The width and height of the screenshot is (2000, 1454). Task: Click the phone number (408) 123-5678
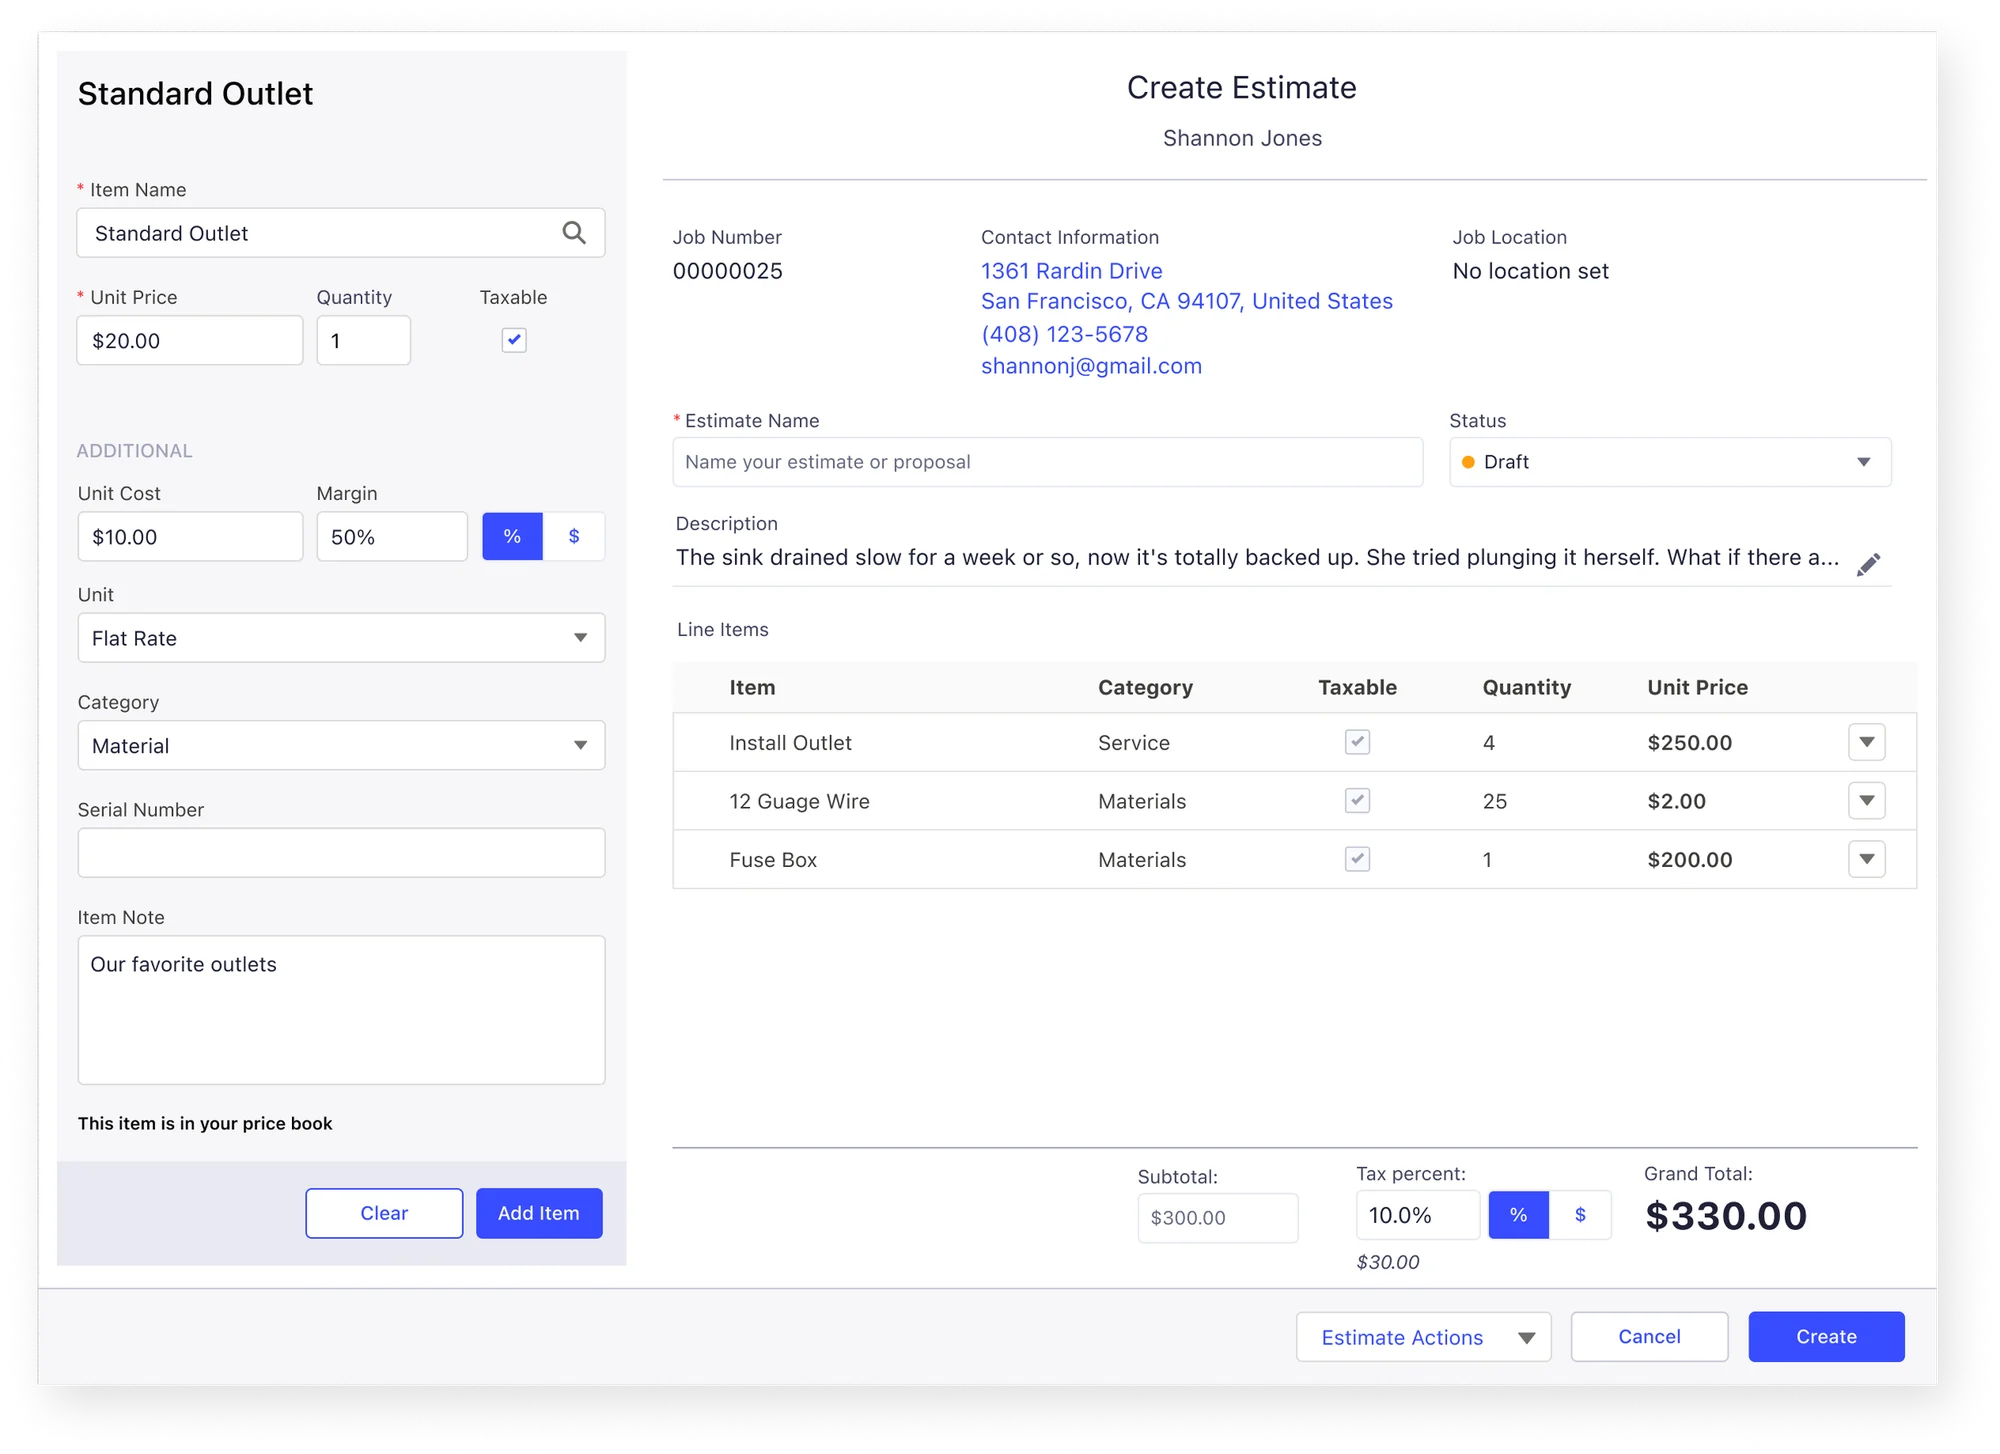click(1064, 334)
